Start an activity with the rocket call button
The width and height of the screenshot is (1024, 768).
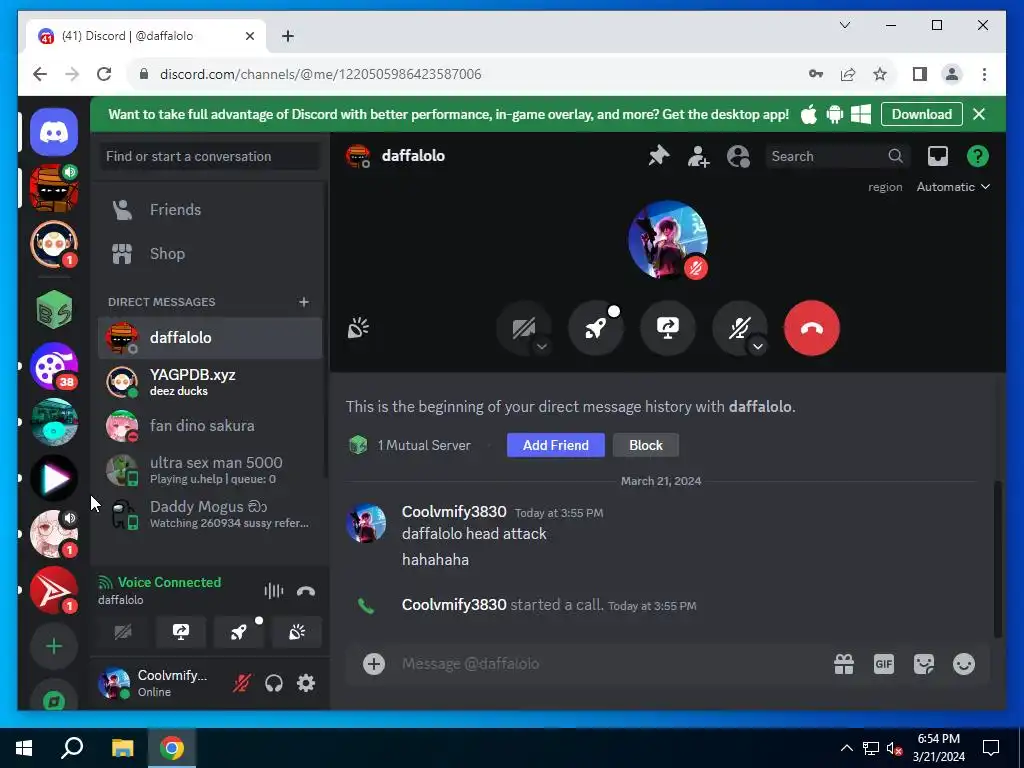point(596,328)
